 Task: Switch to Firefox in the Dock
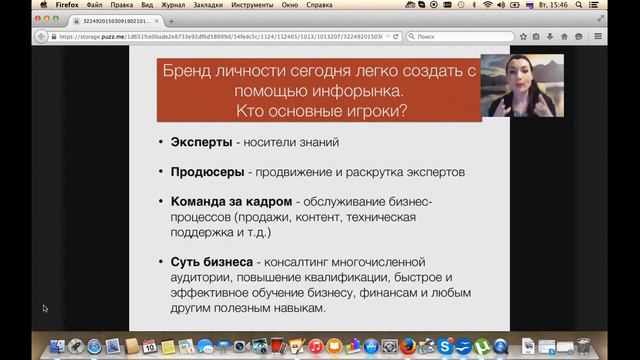click(x=408, y=347)
